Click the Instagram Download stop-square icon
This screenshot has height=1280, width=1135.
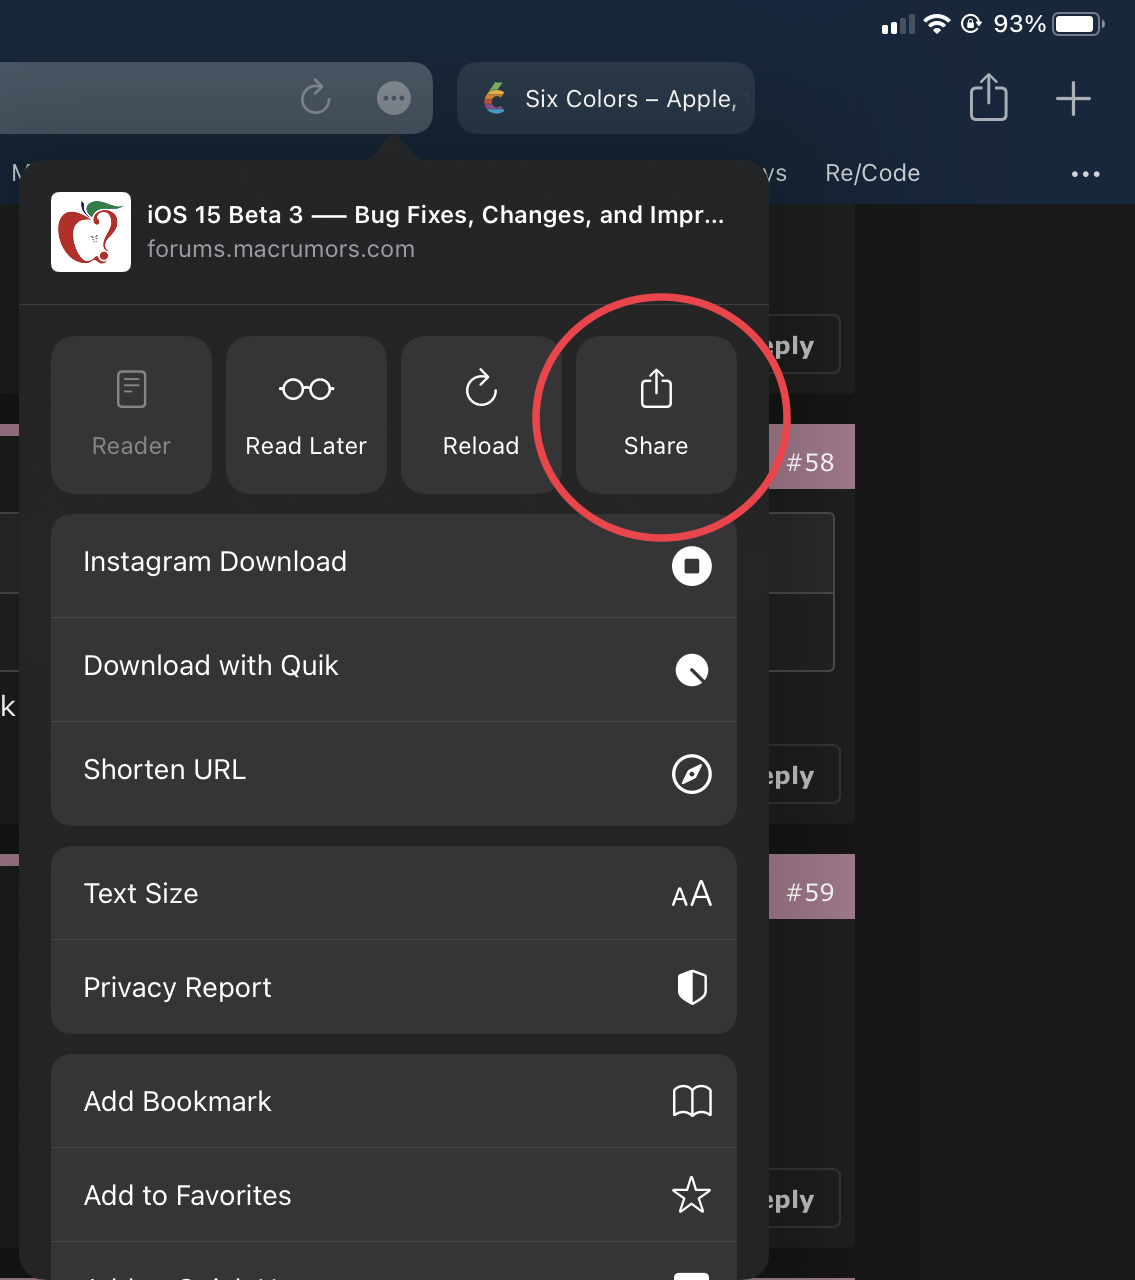pos(692,566)
